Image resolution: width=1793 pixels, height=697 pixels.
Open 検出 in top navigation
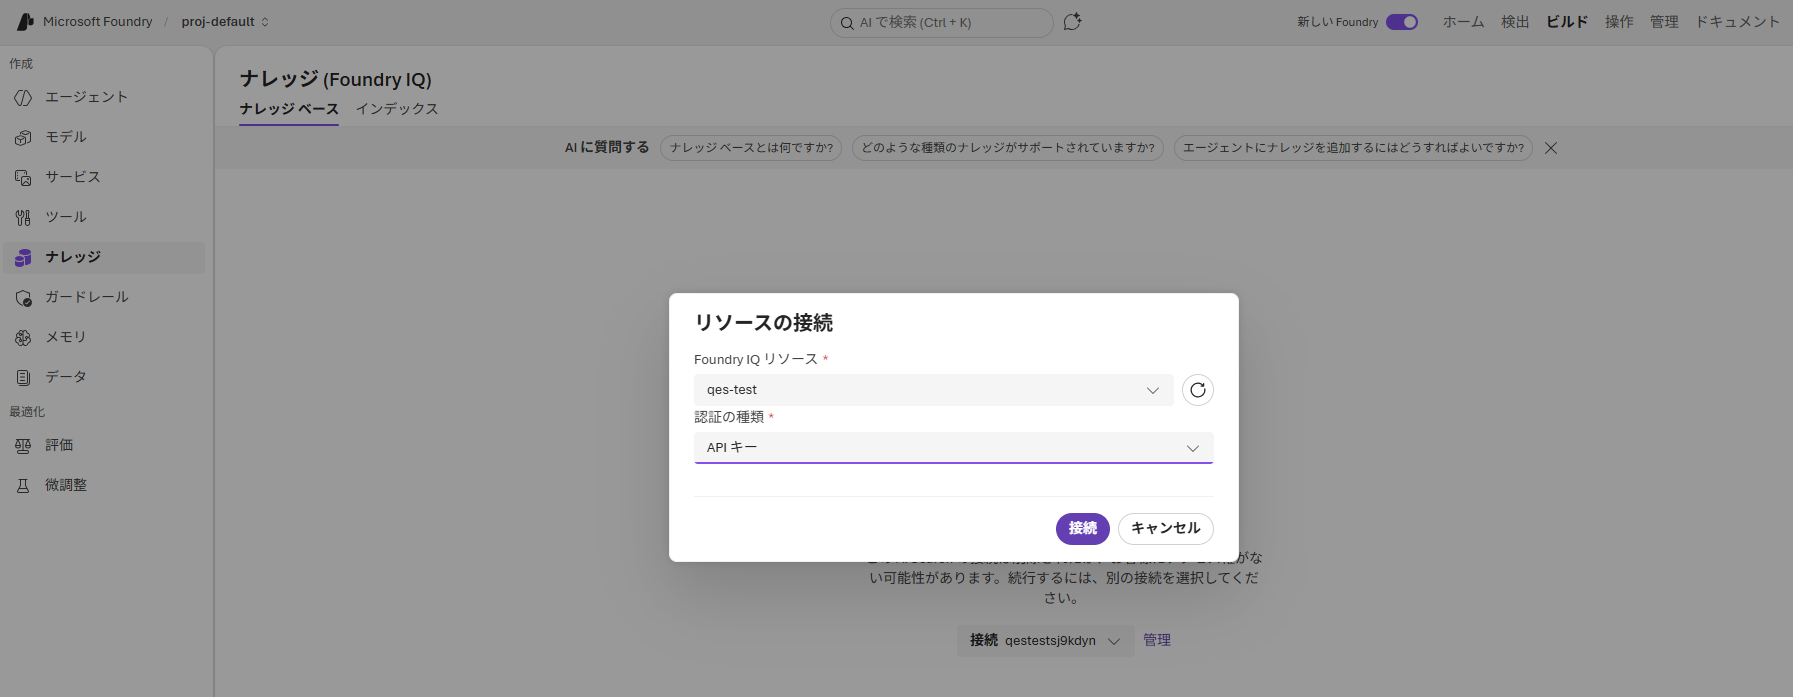point(1515,22)
